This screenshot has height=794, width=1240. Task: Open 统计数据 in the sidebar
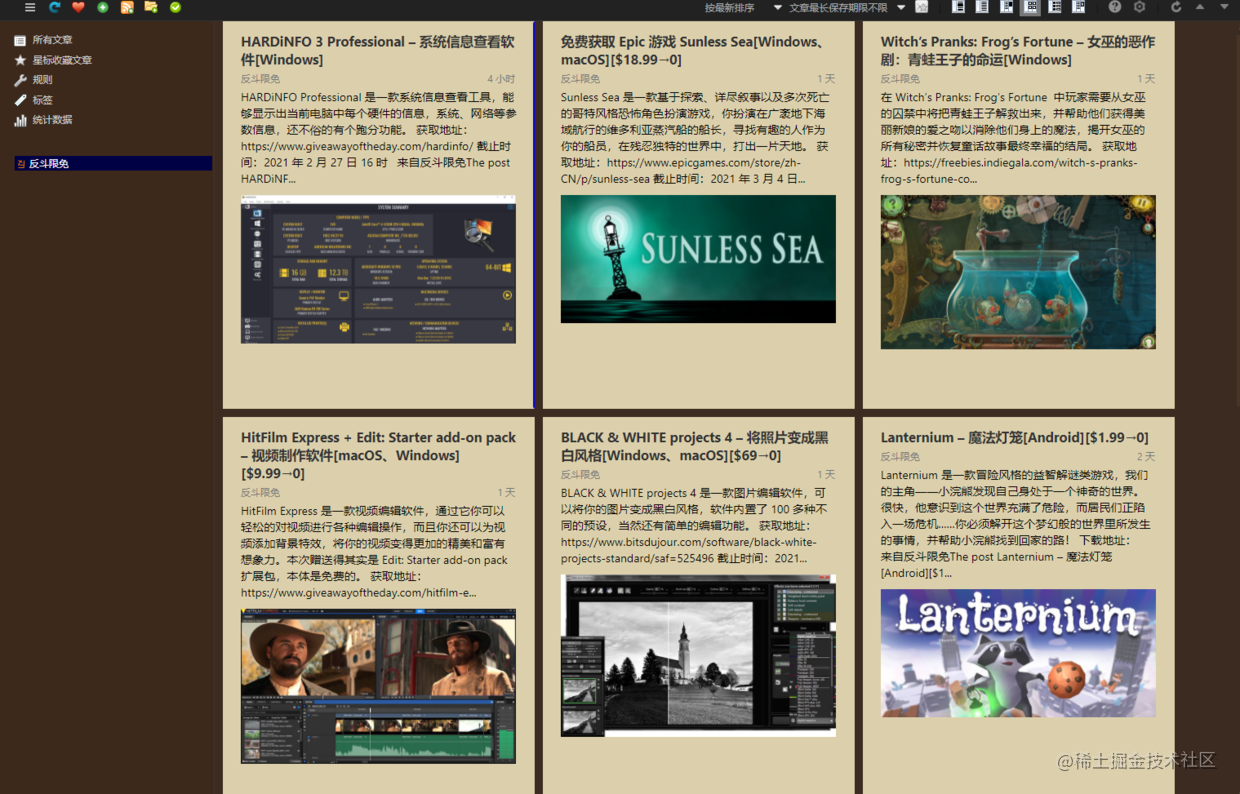[52, 120]
